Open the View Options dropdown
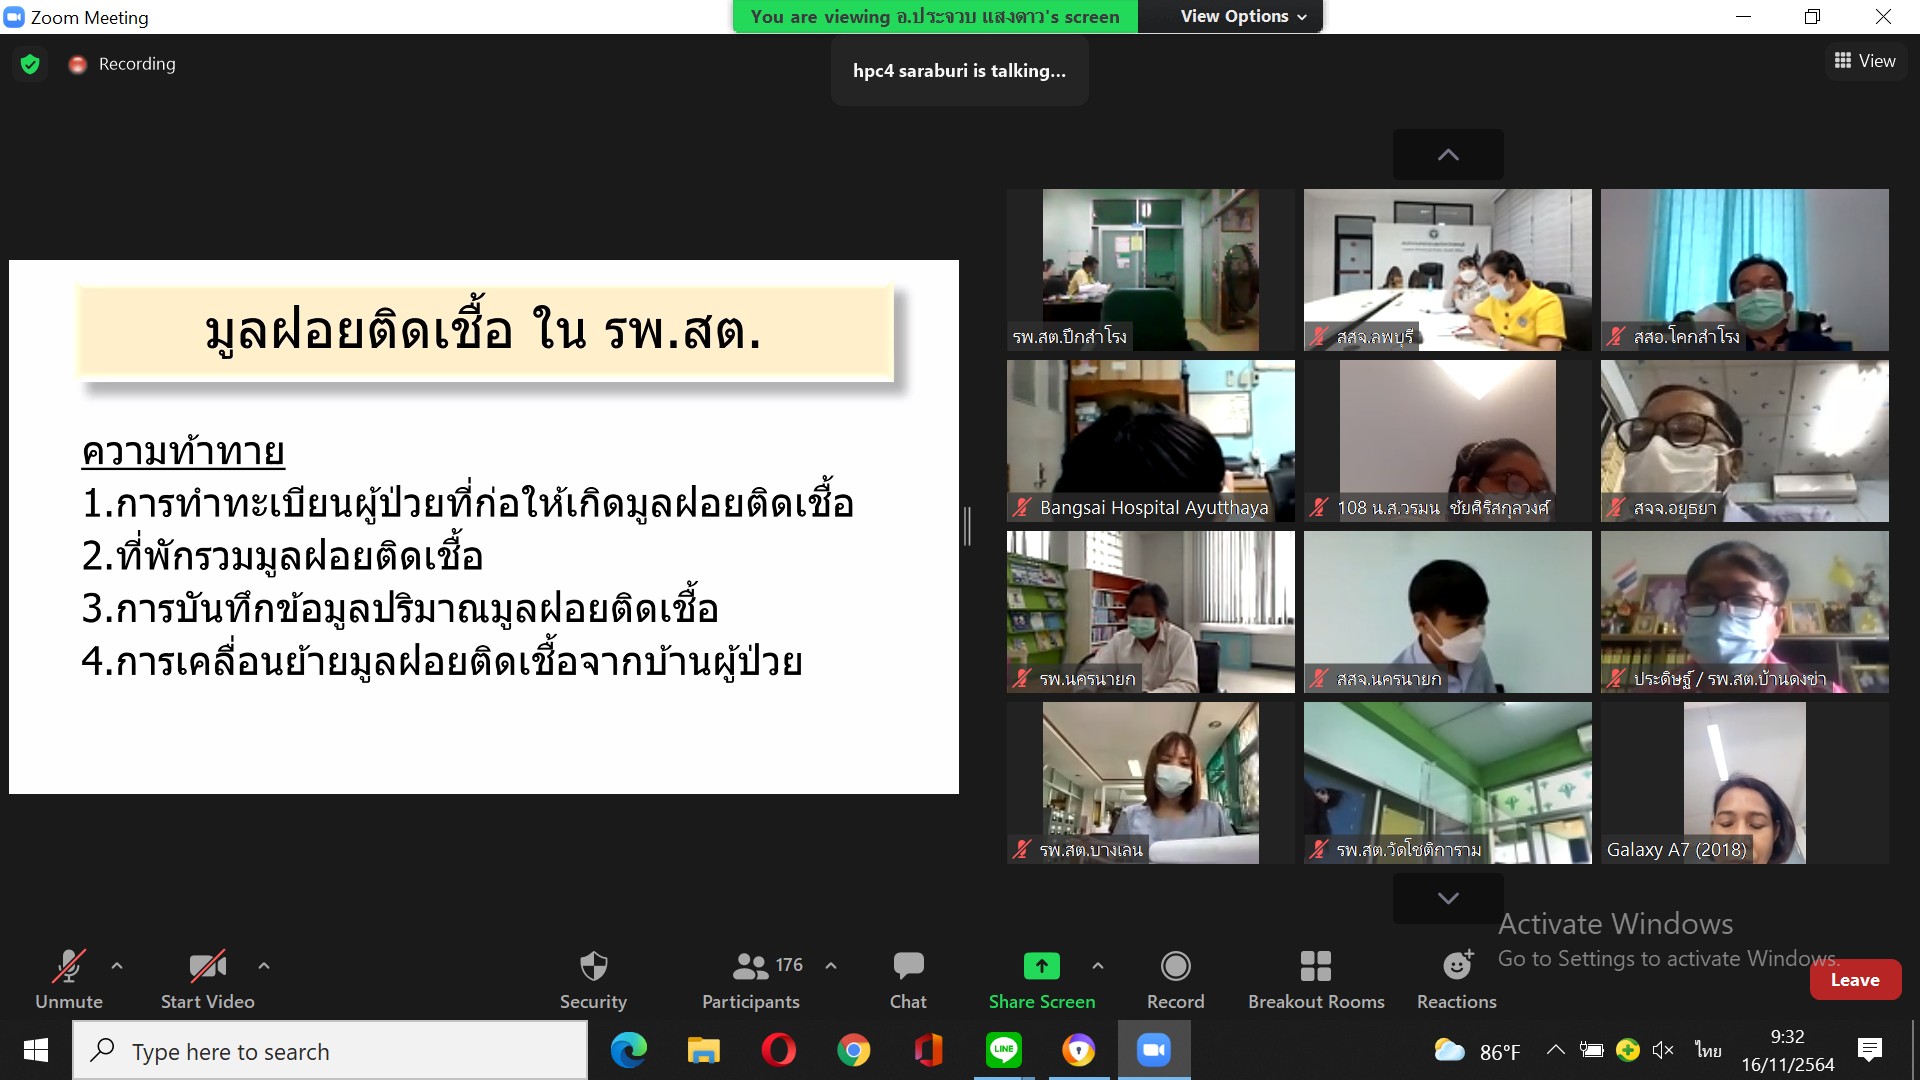This screenshot has height=1080, width=1920. [1243, 16]
